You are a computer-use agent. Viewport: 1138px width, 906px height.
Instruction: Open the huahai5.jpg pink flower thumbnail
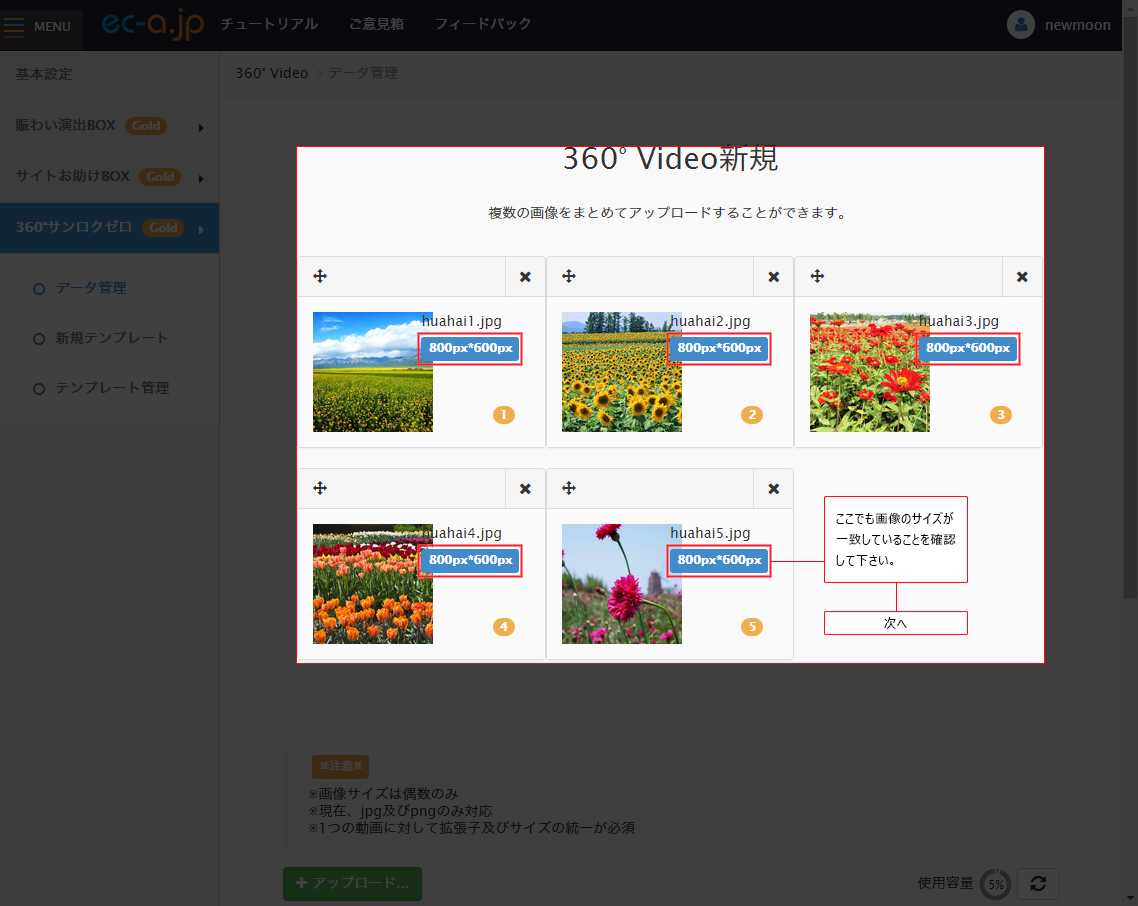621,584
